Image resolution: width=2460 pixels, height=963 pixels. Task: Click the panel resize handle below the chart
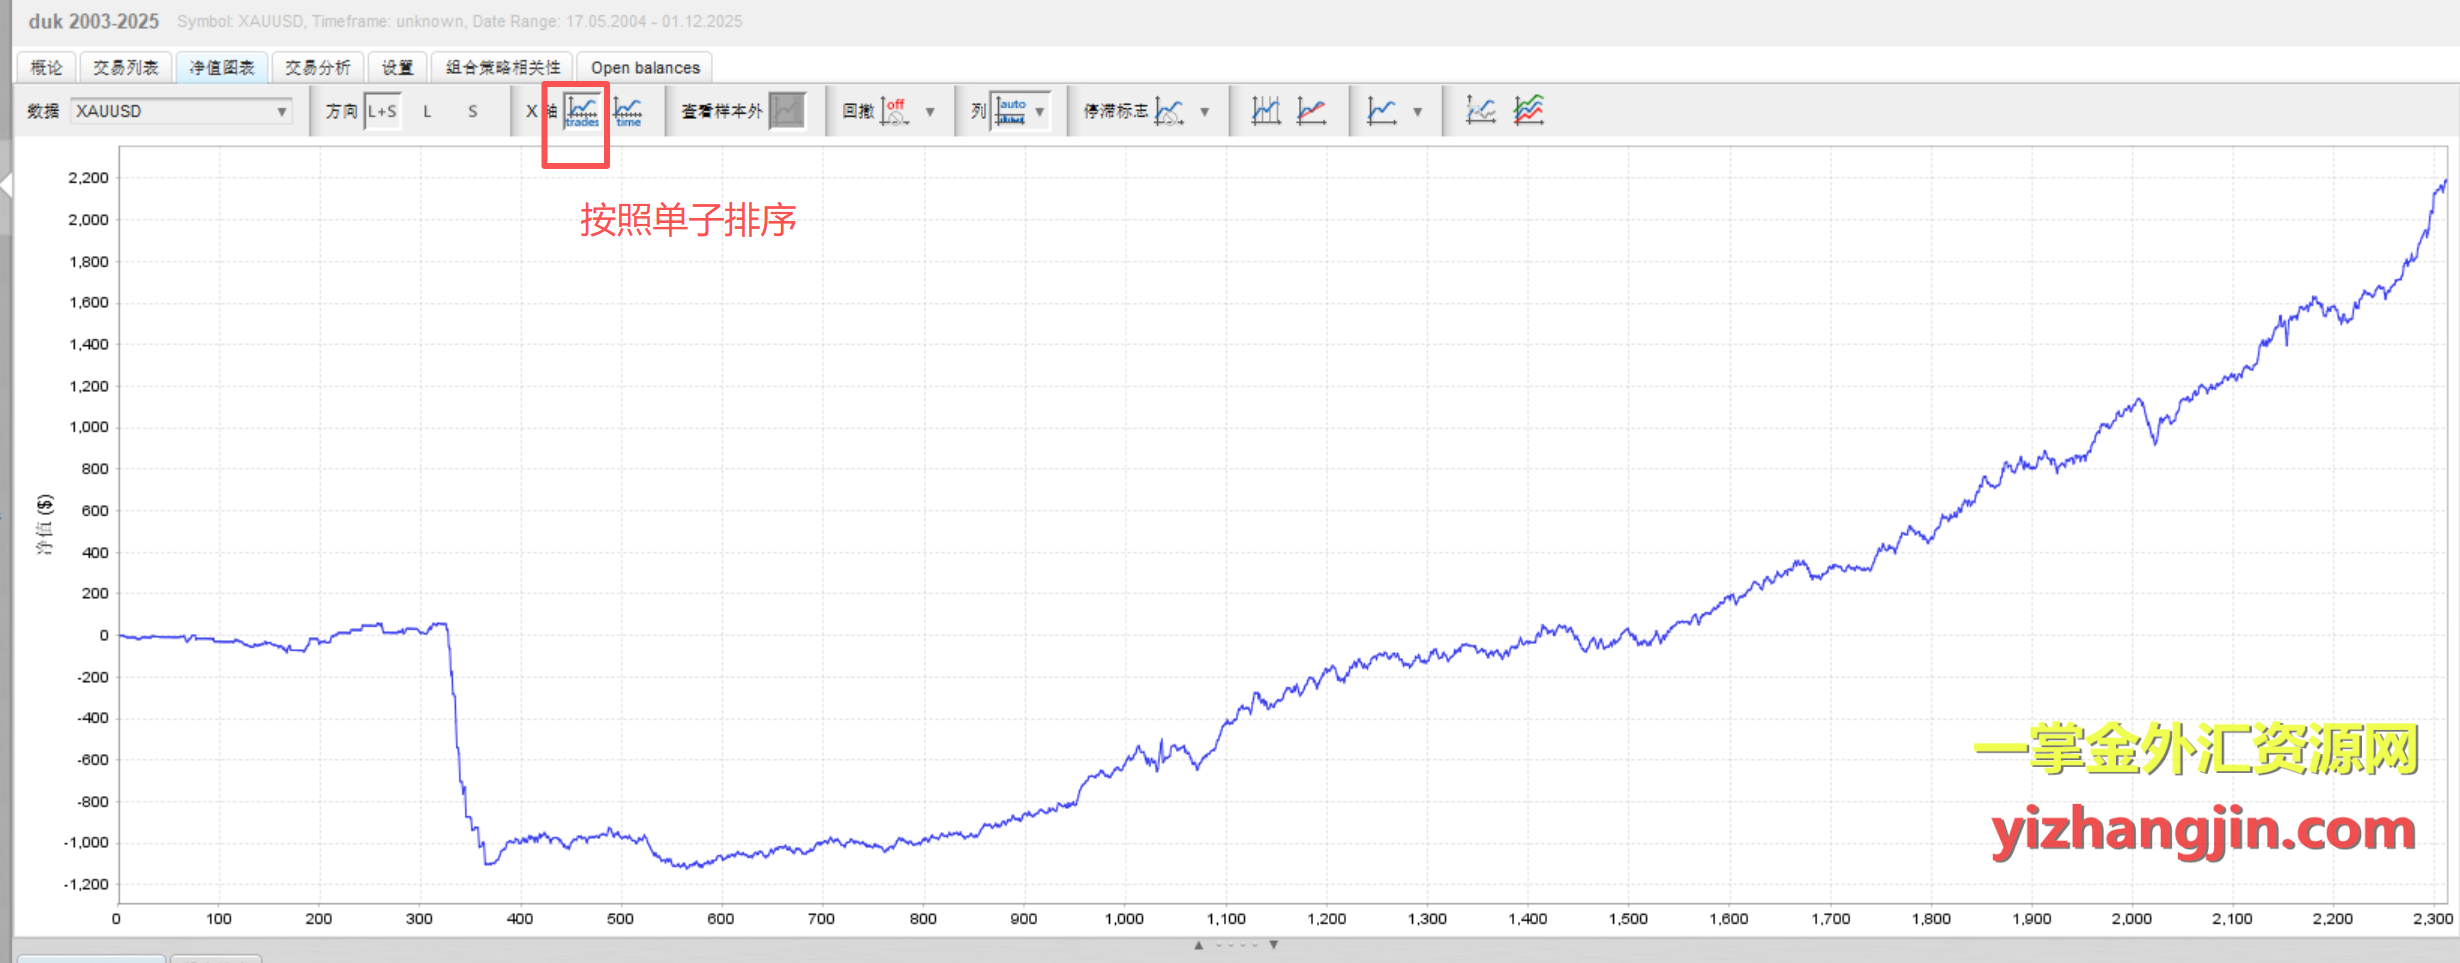pyautogui.click(x=1235, y=944)
